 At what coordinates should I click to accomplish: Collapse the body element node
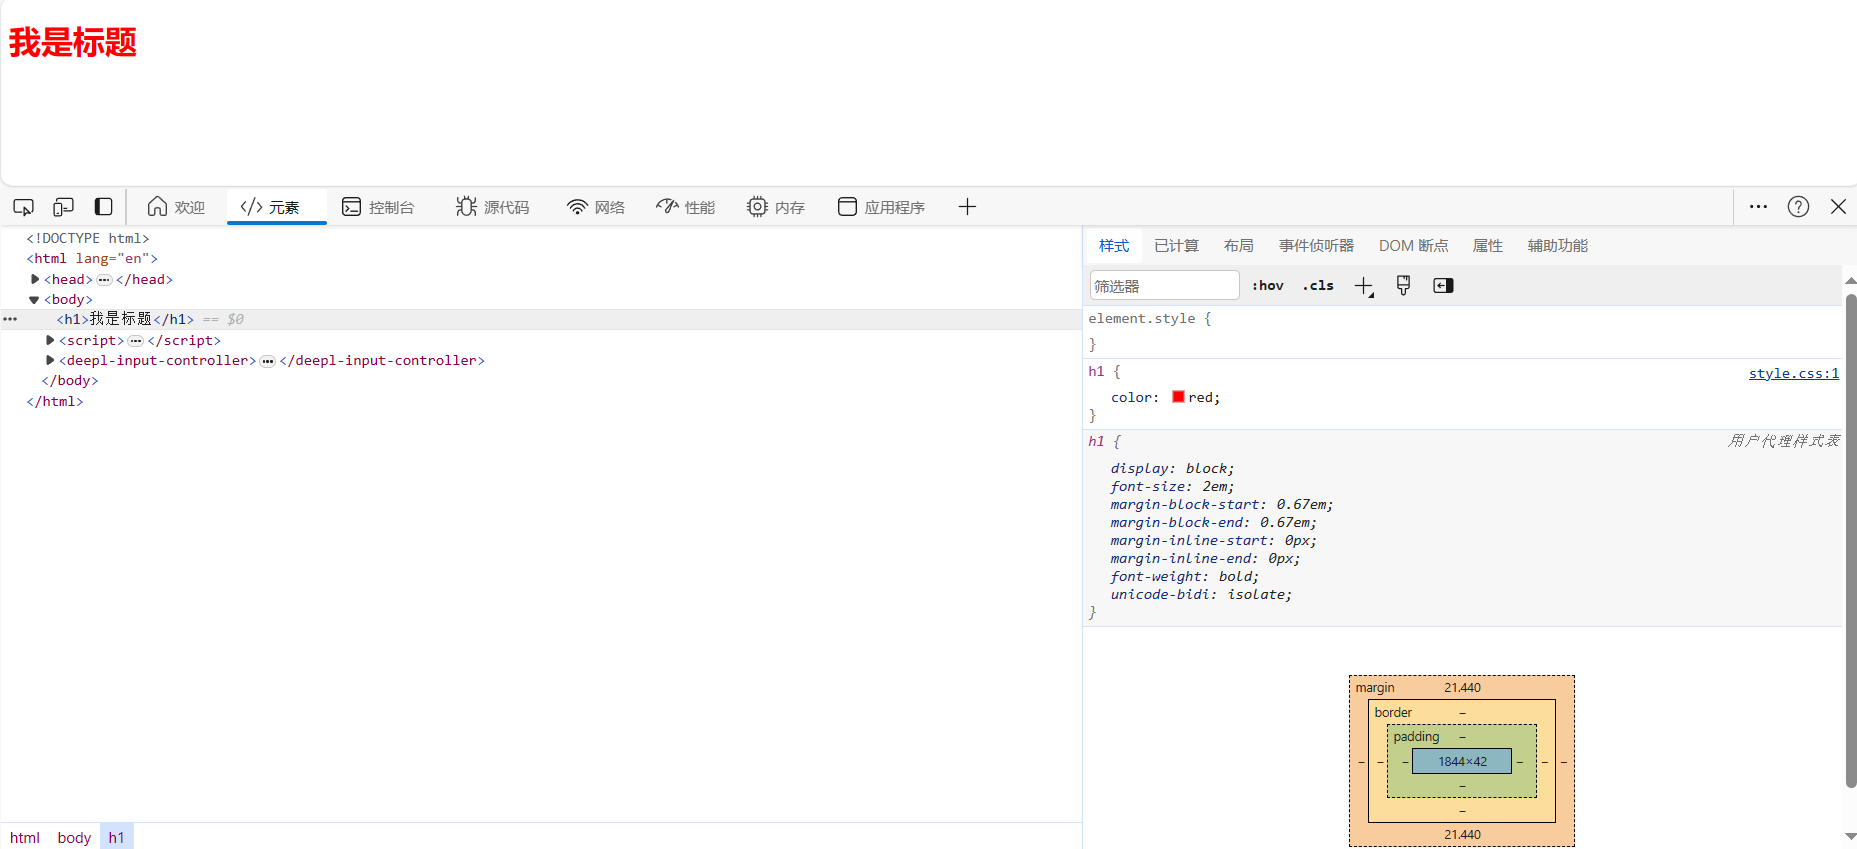click(34, 300)
